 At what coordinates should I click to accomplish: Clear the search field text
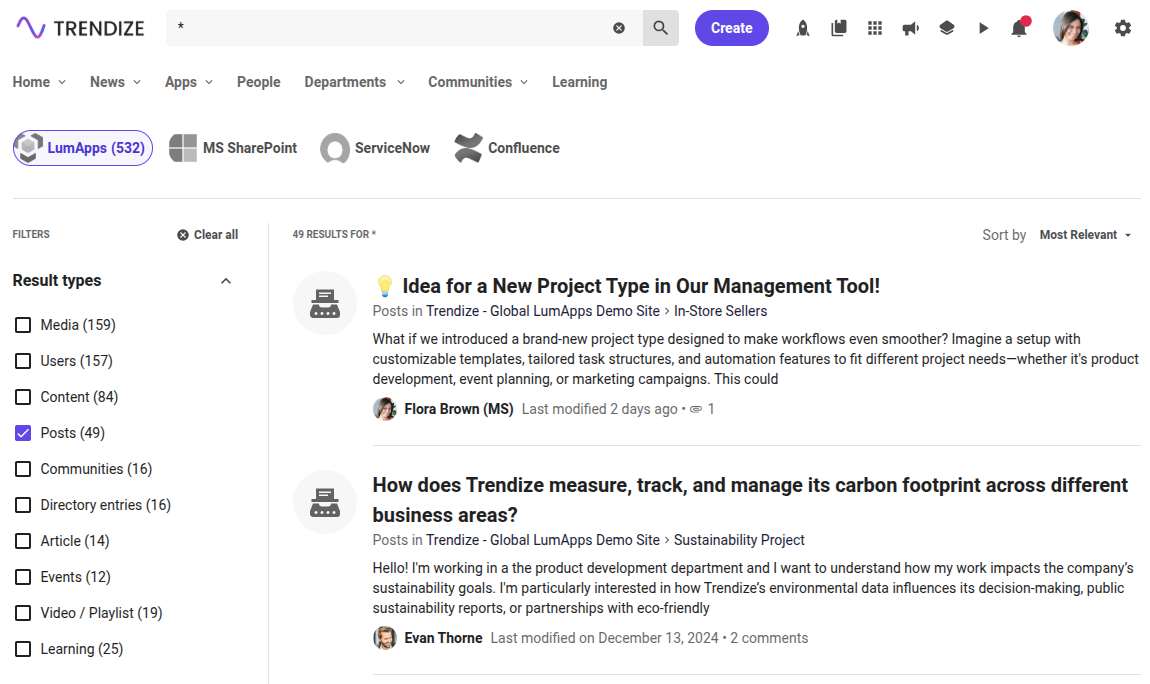coord(619,28)
